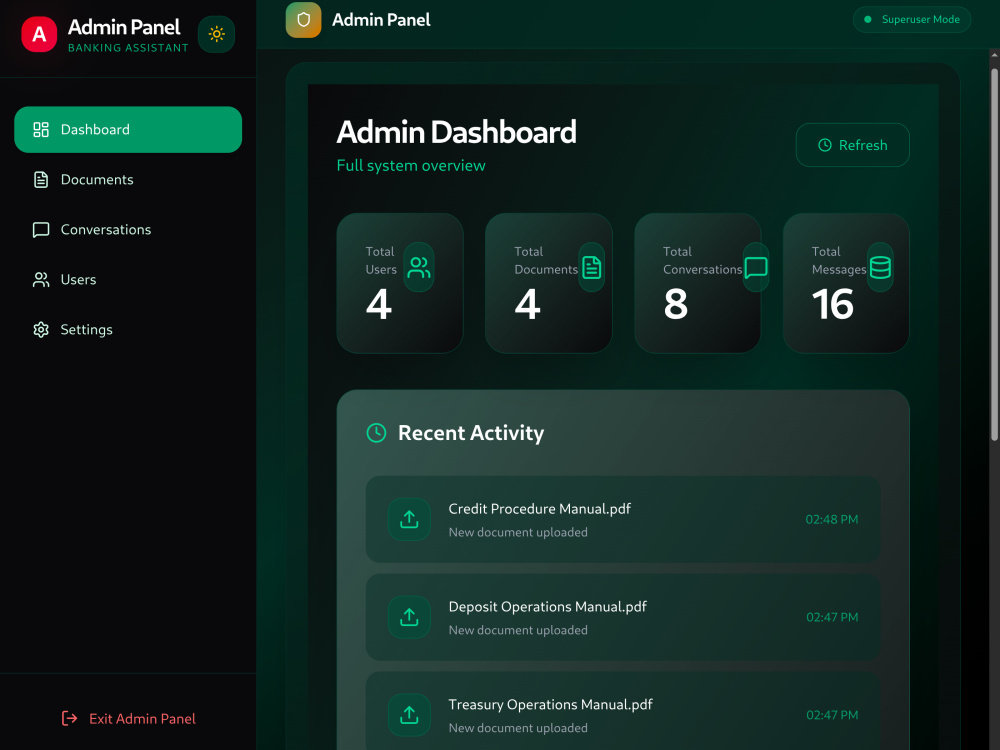Viewport: 1000px width, 750px height.
Task: Open the Documents section
Action: [x=128, y=180]
